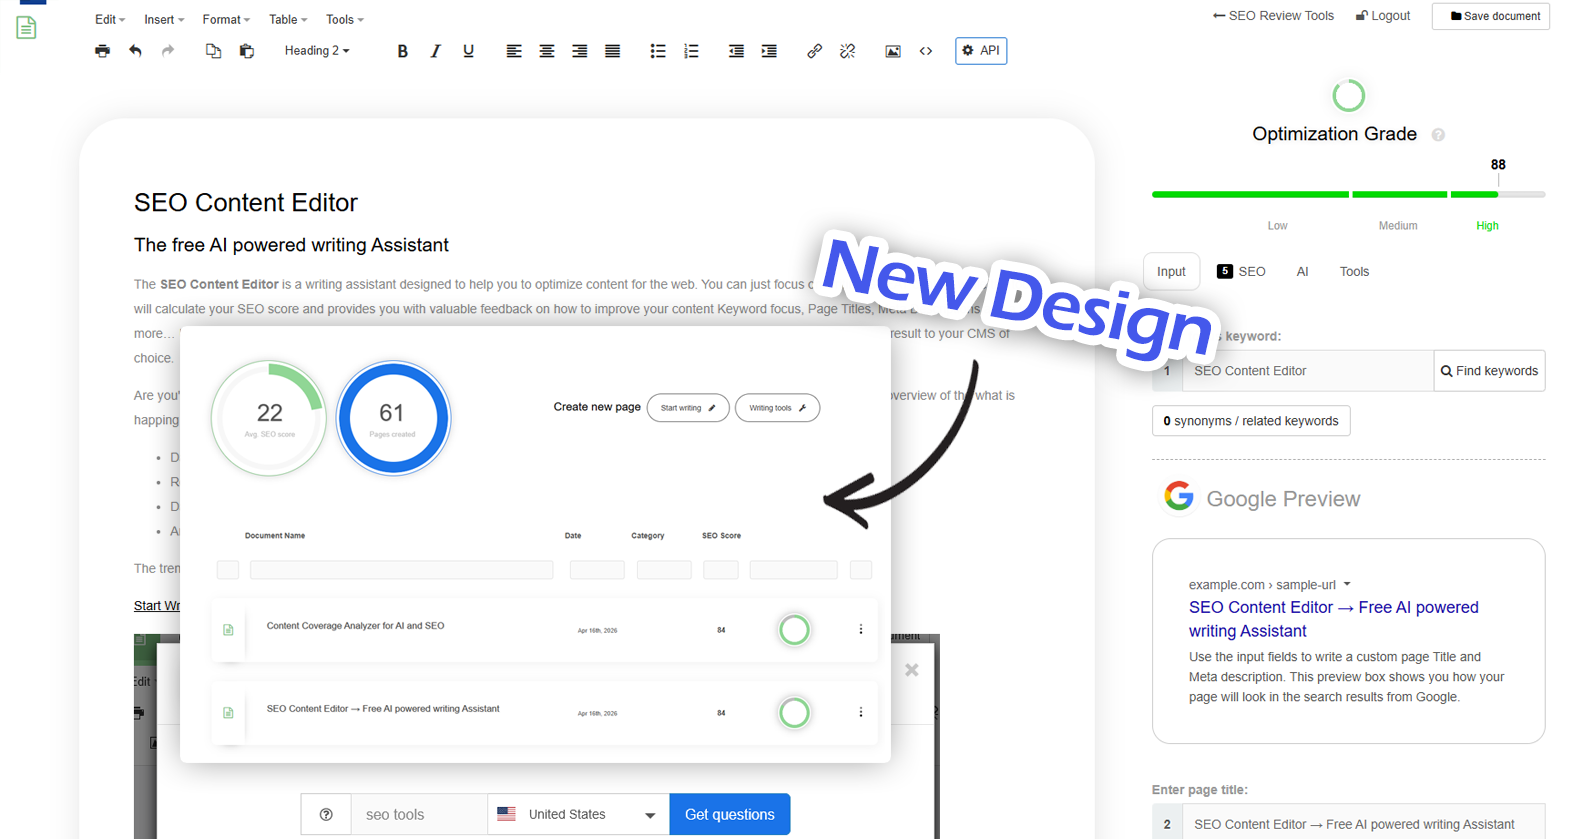Click Get questions button

[729, 814]
